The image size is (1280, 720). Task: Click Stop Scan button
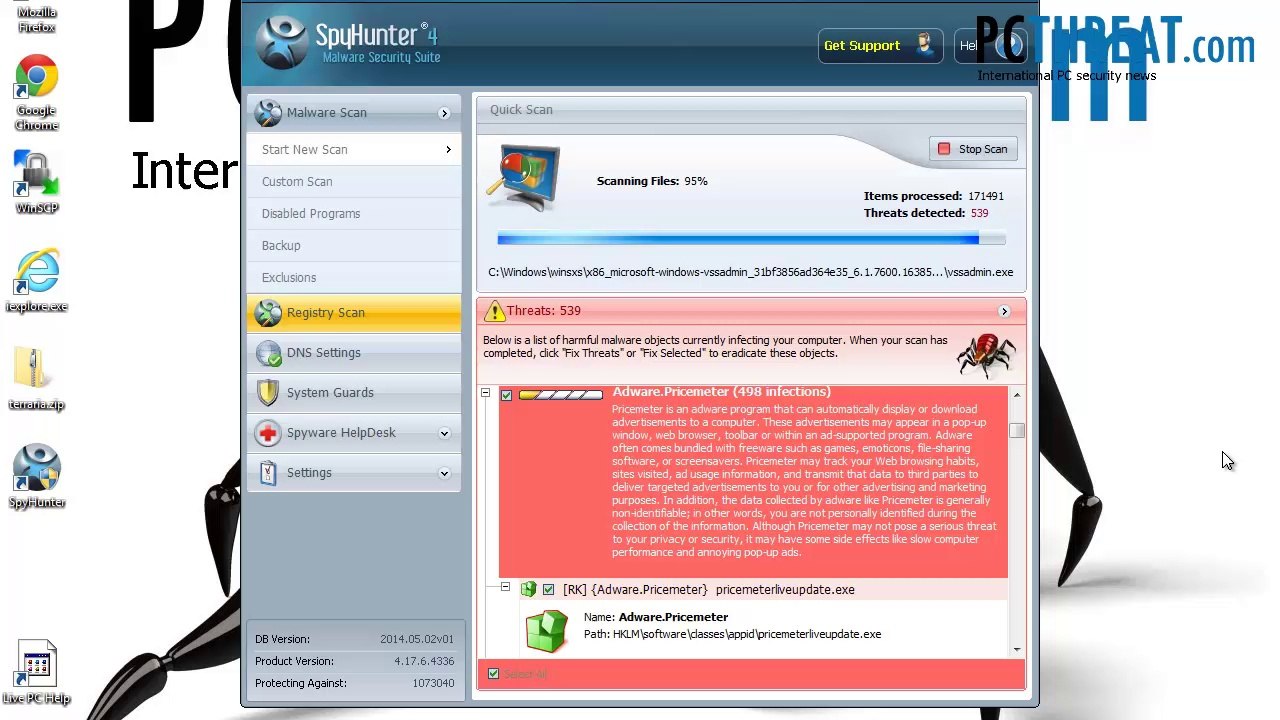coord(973,149)
